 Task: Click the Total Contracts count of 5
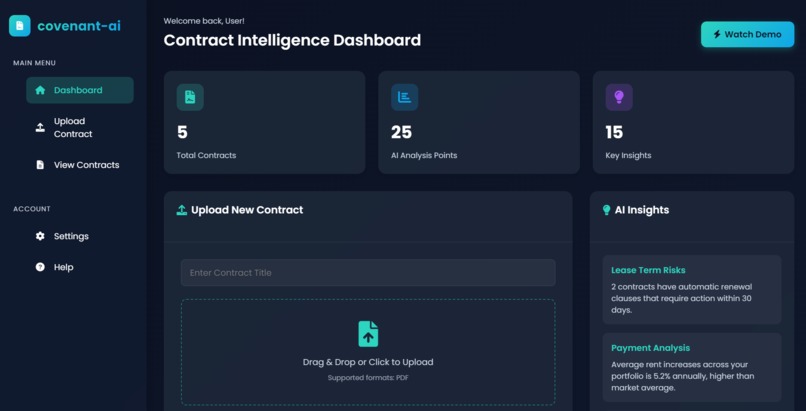(x=182, y=133)
